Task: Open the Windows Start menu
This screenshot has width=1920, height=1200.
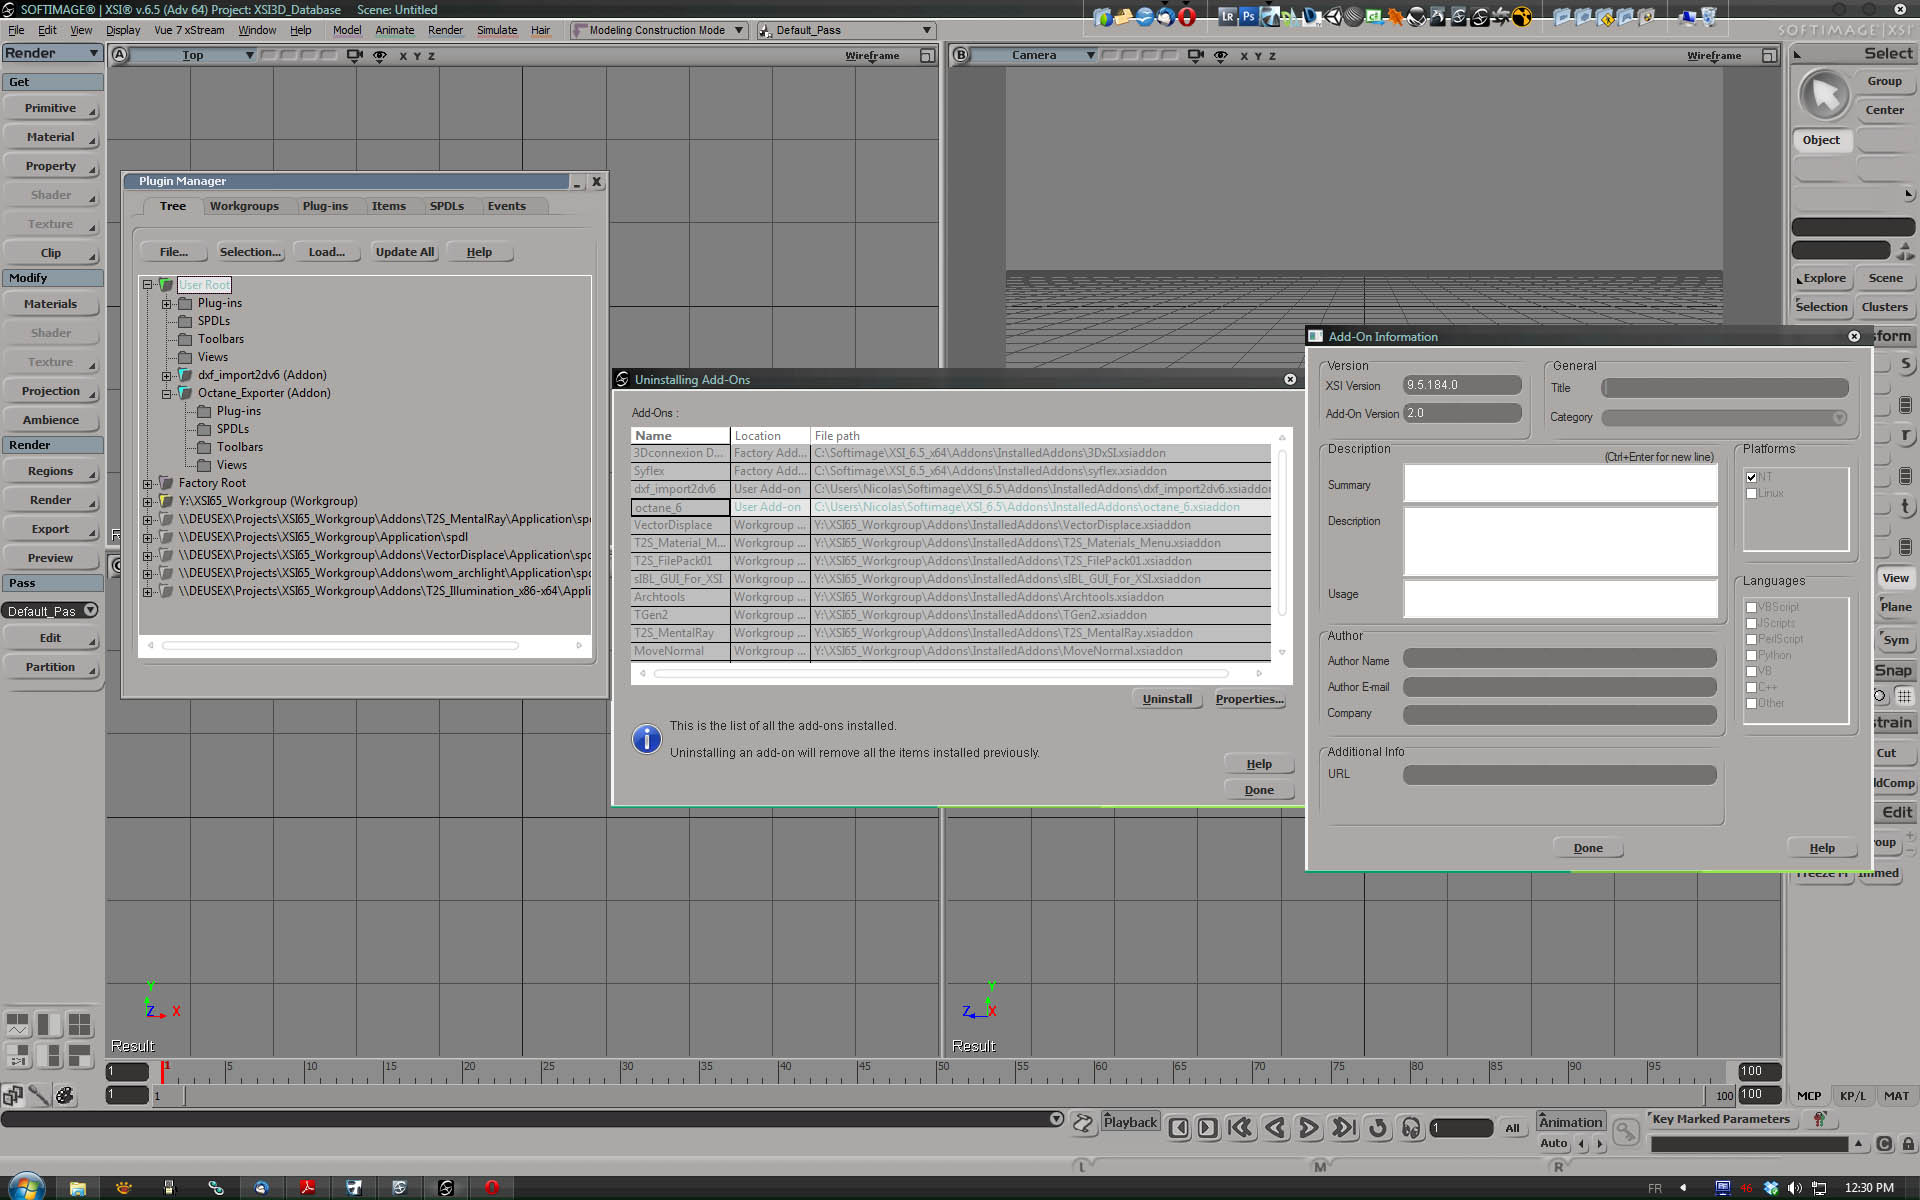Action: pos(27,1187)
